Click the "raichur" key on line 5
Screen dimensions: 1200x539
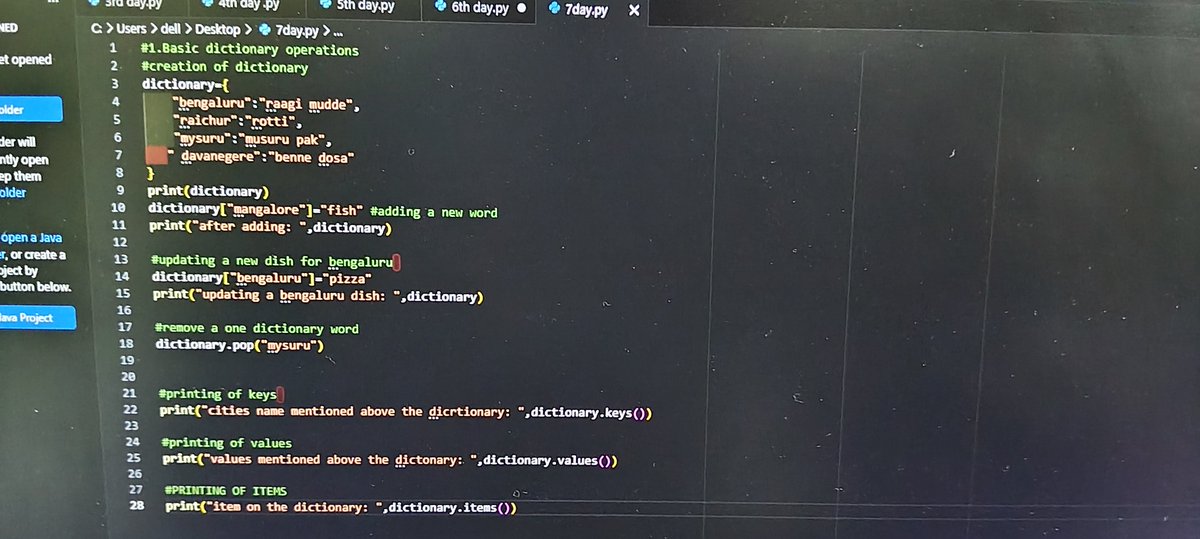(207, 122)
